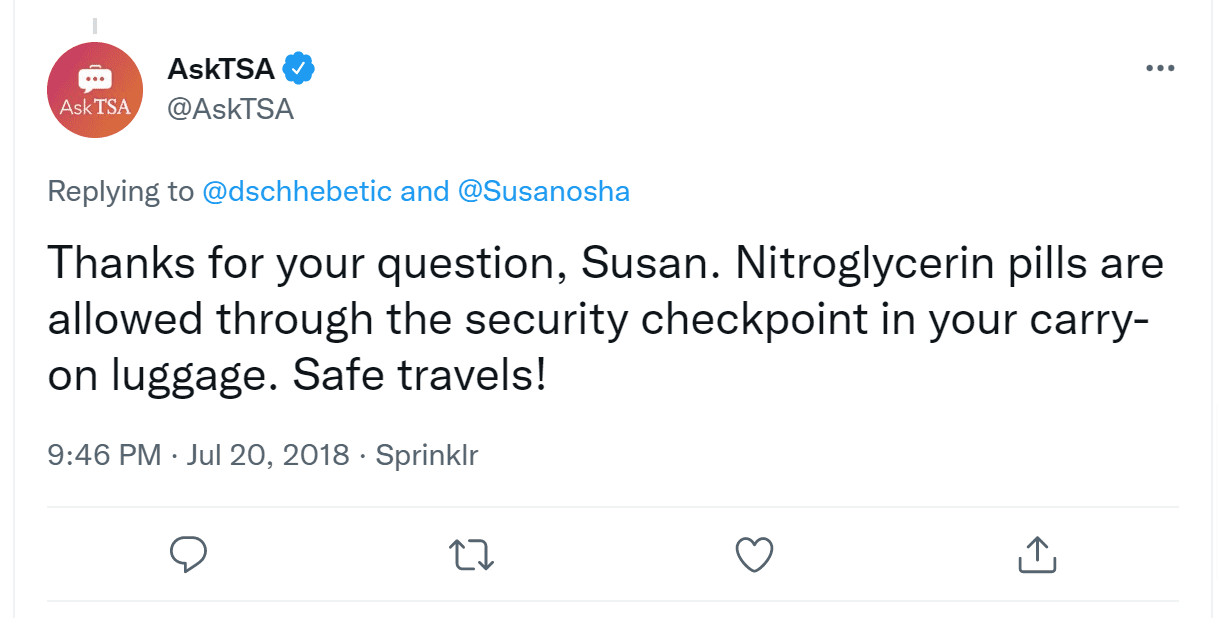Open the @Susanosha mention link

pos(544,191)
